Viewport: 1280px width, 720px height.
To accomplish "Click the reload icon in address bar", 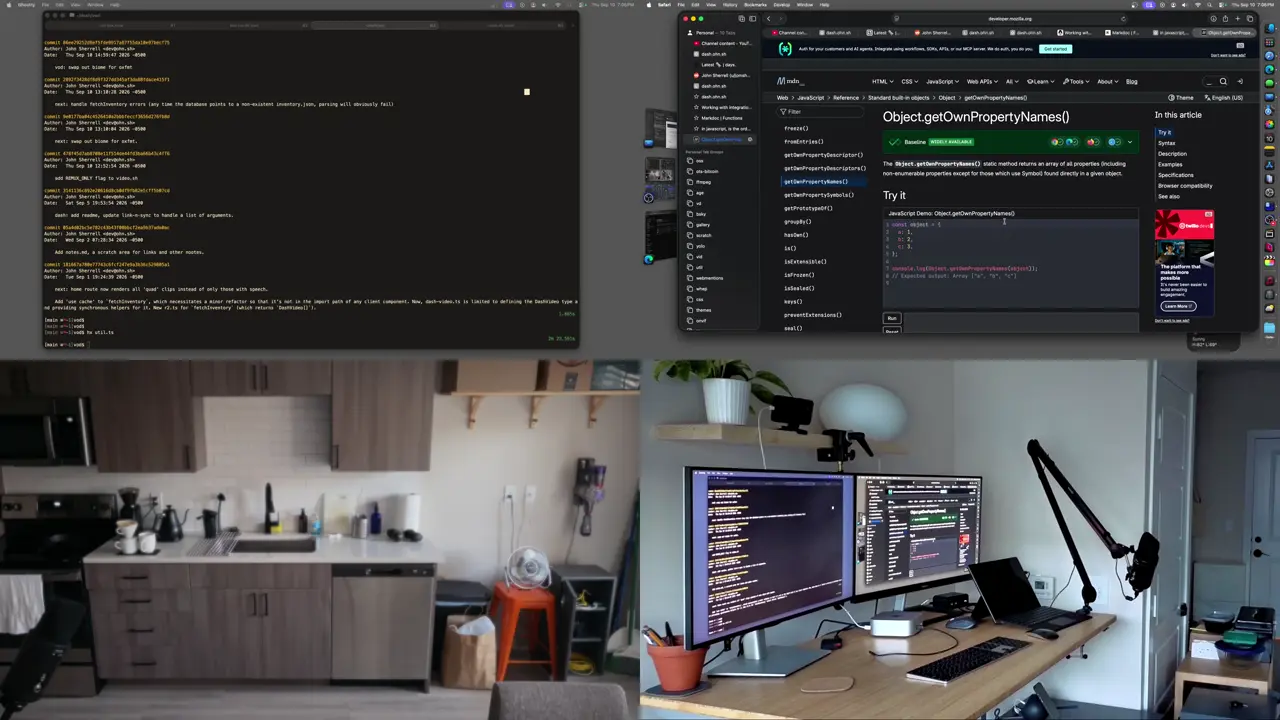I will click(1123, 18).
